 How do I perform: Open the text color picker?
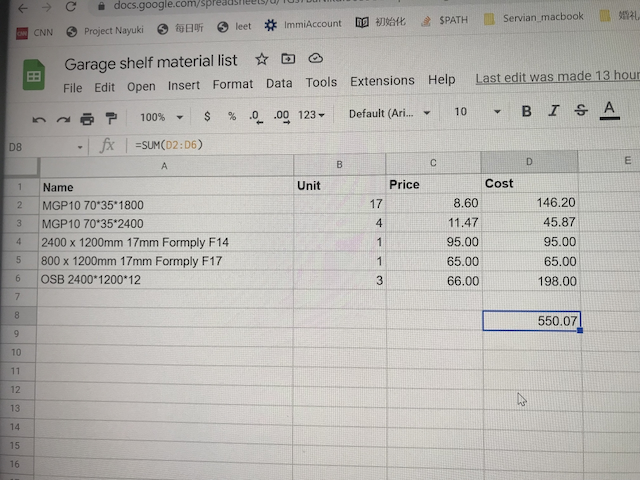click(x=608, y=110)
